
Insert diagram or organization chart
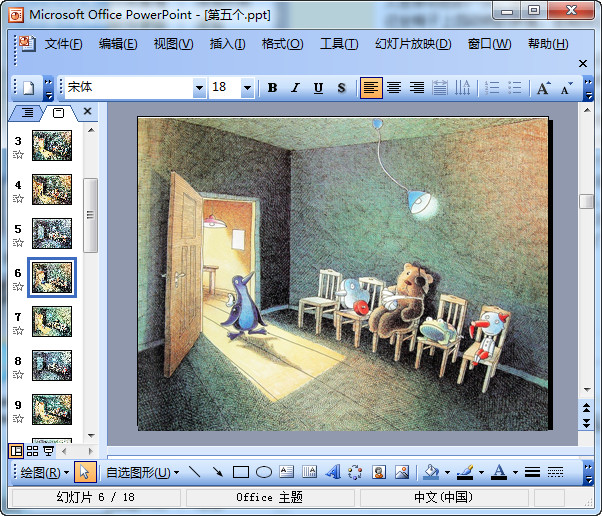[355, 472]
